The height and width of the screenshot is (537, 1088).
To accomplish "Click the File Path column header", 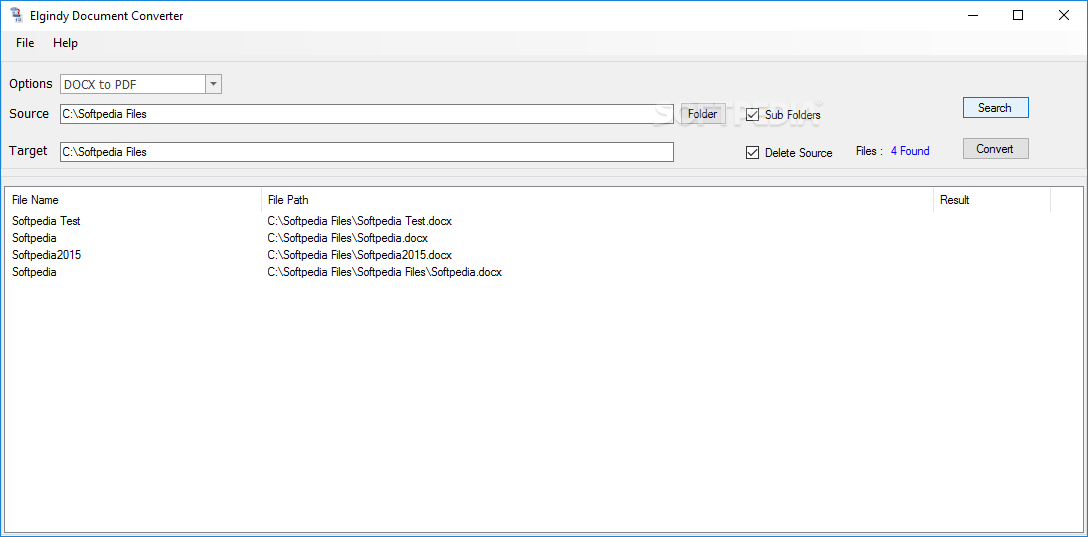I will [597, 200].
